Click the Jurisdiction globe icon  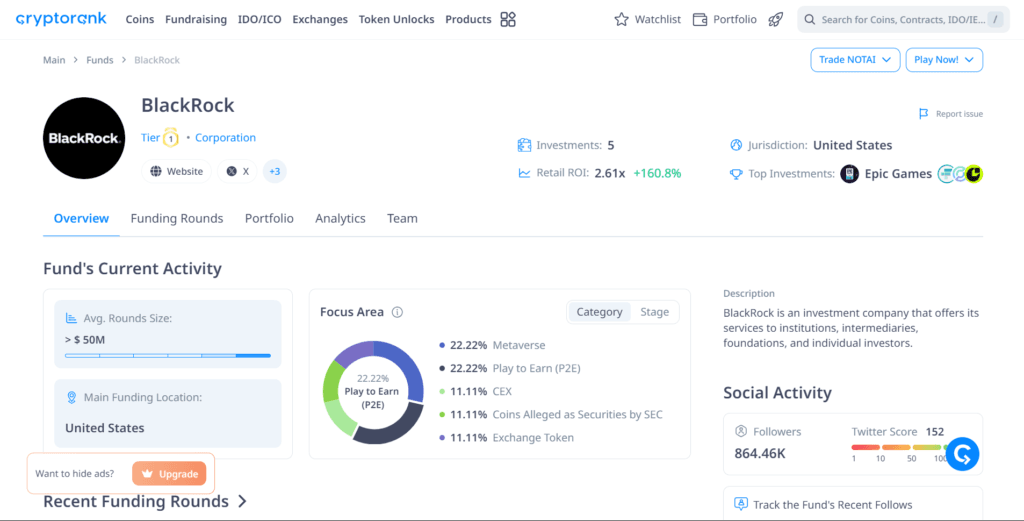736,145
